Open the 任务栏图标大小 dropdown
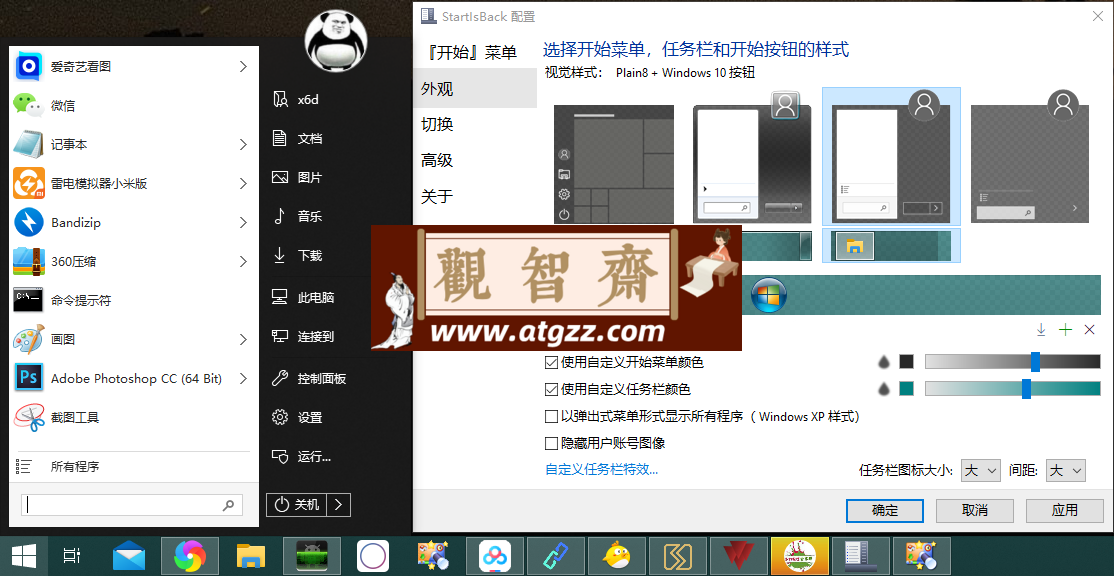 click(x=980, y=470)
